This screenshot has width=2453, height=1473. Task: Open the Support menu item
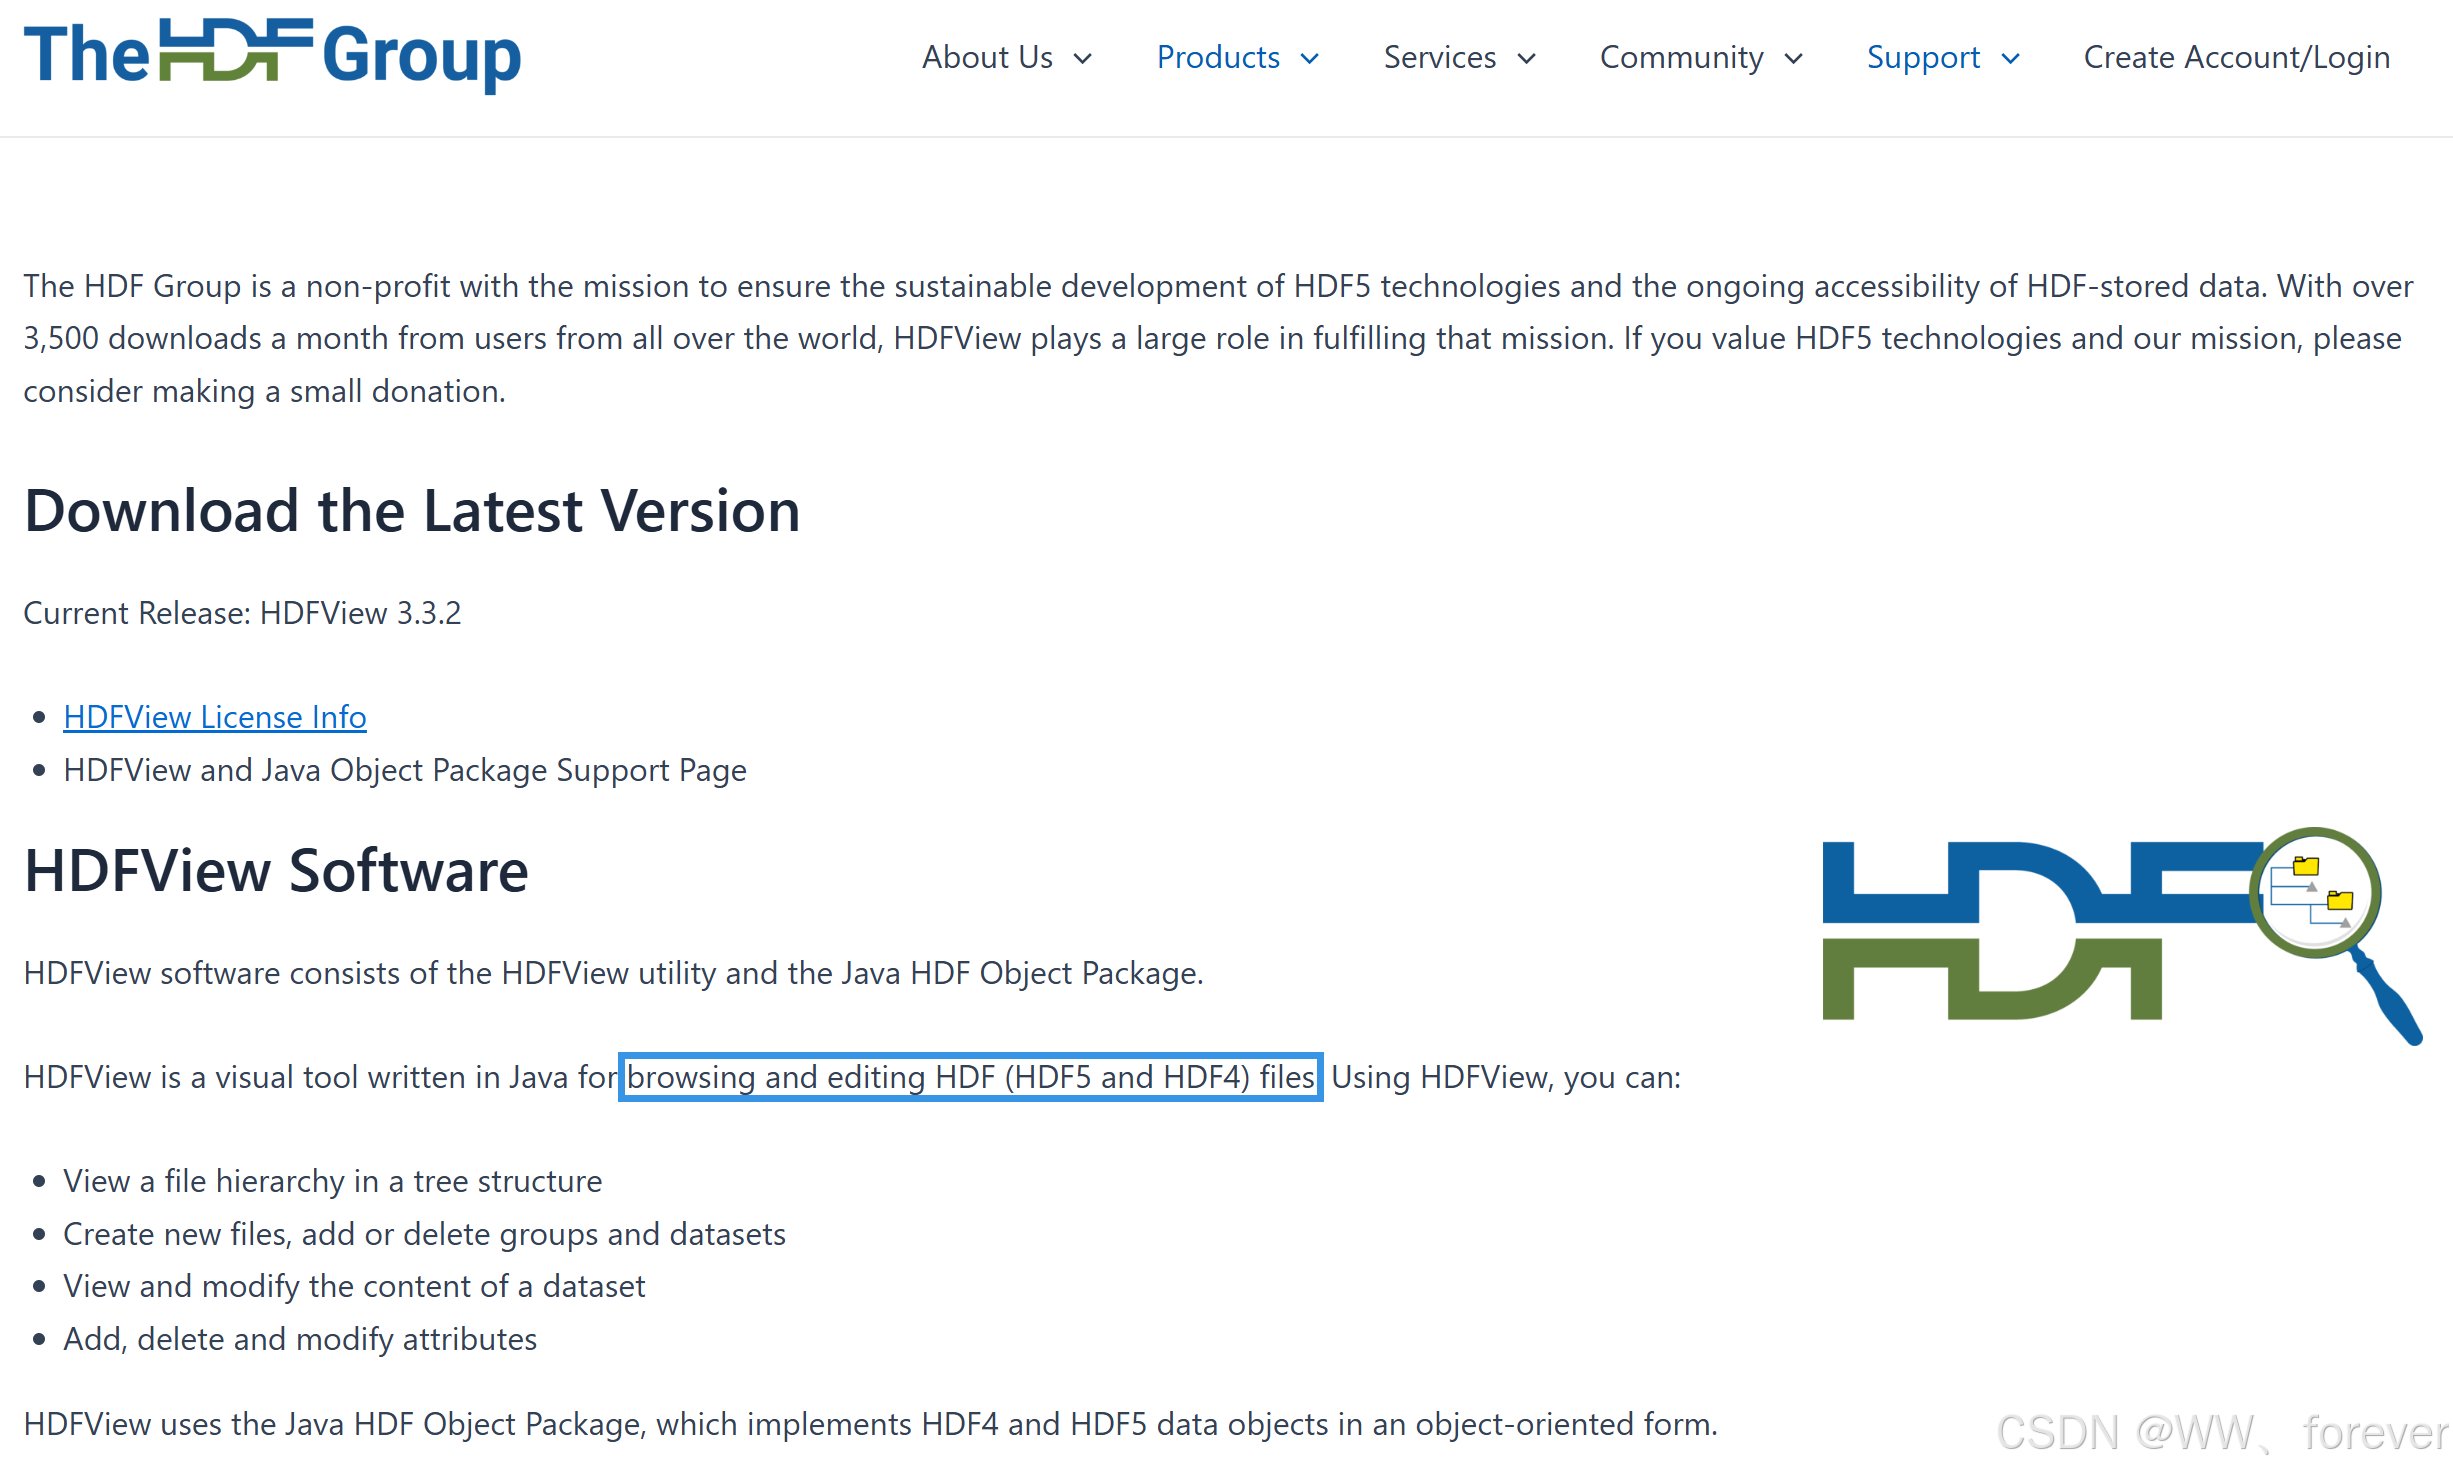coord(1923,57)
